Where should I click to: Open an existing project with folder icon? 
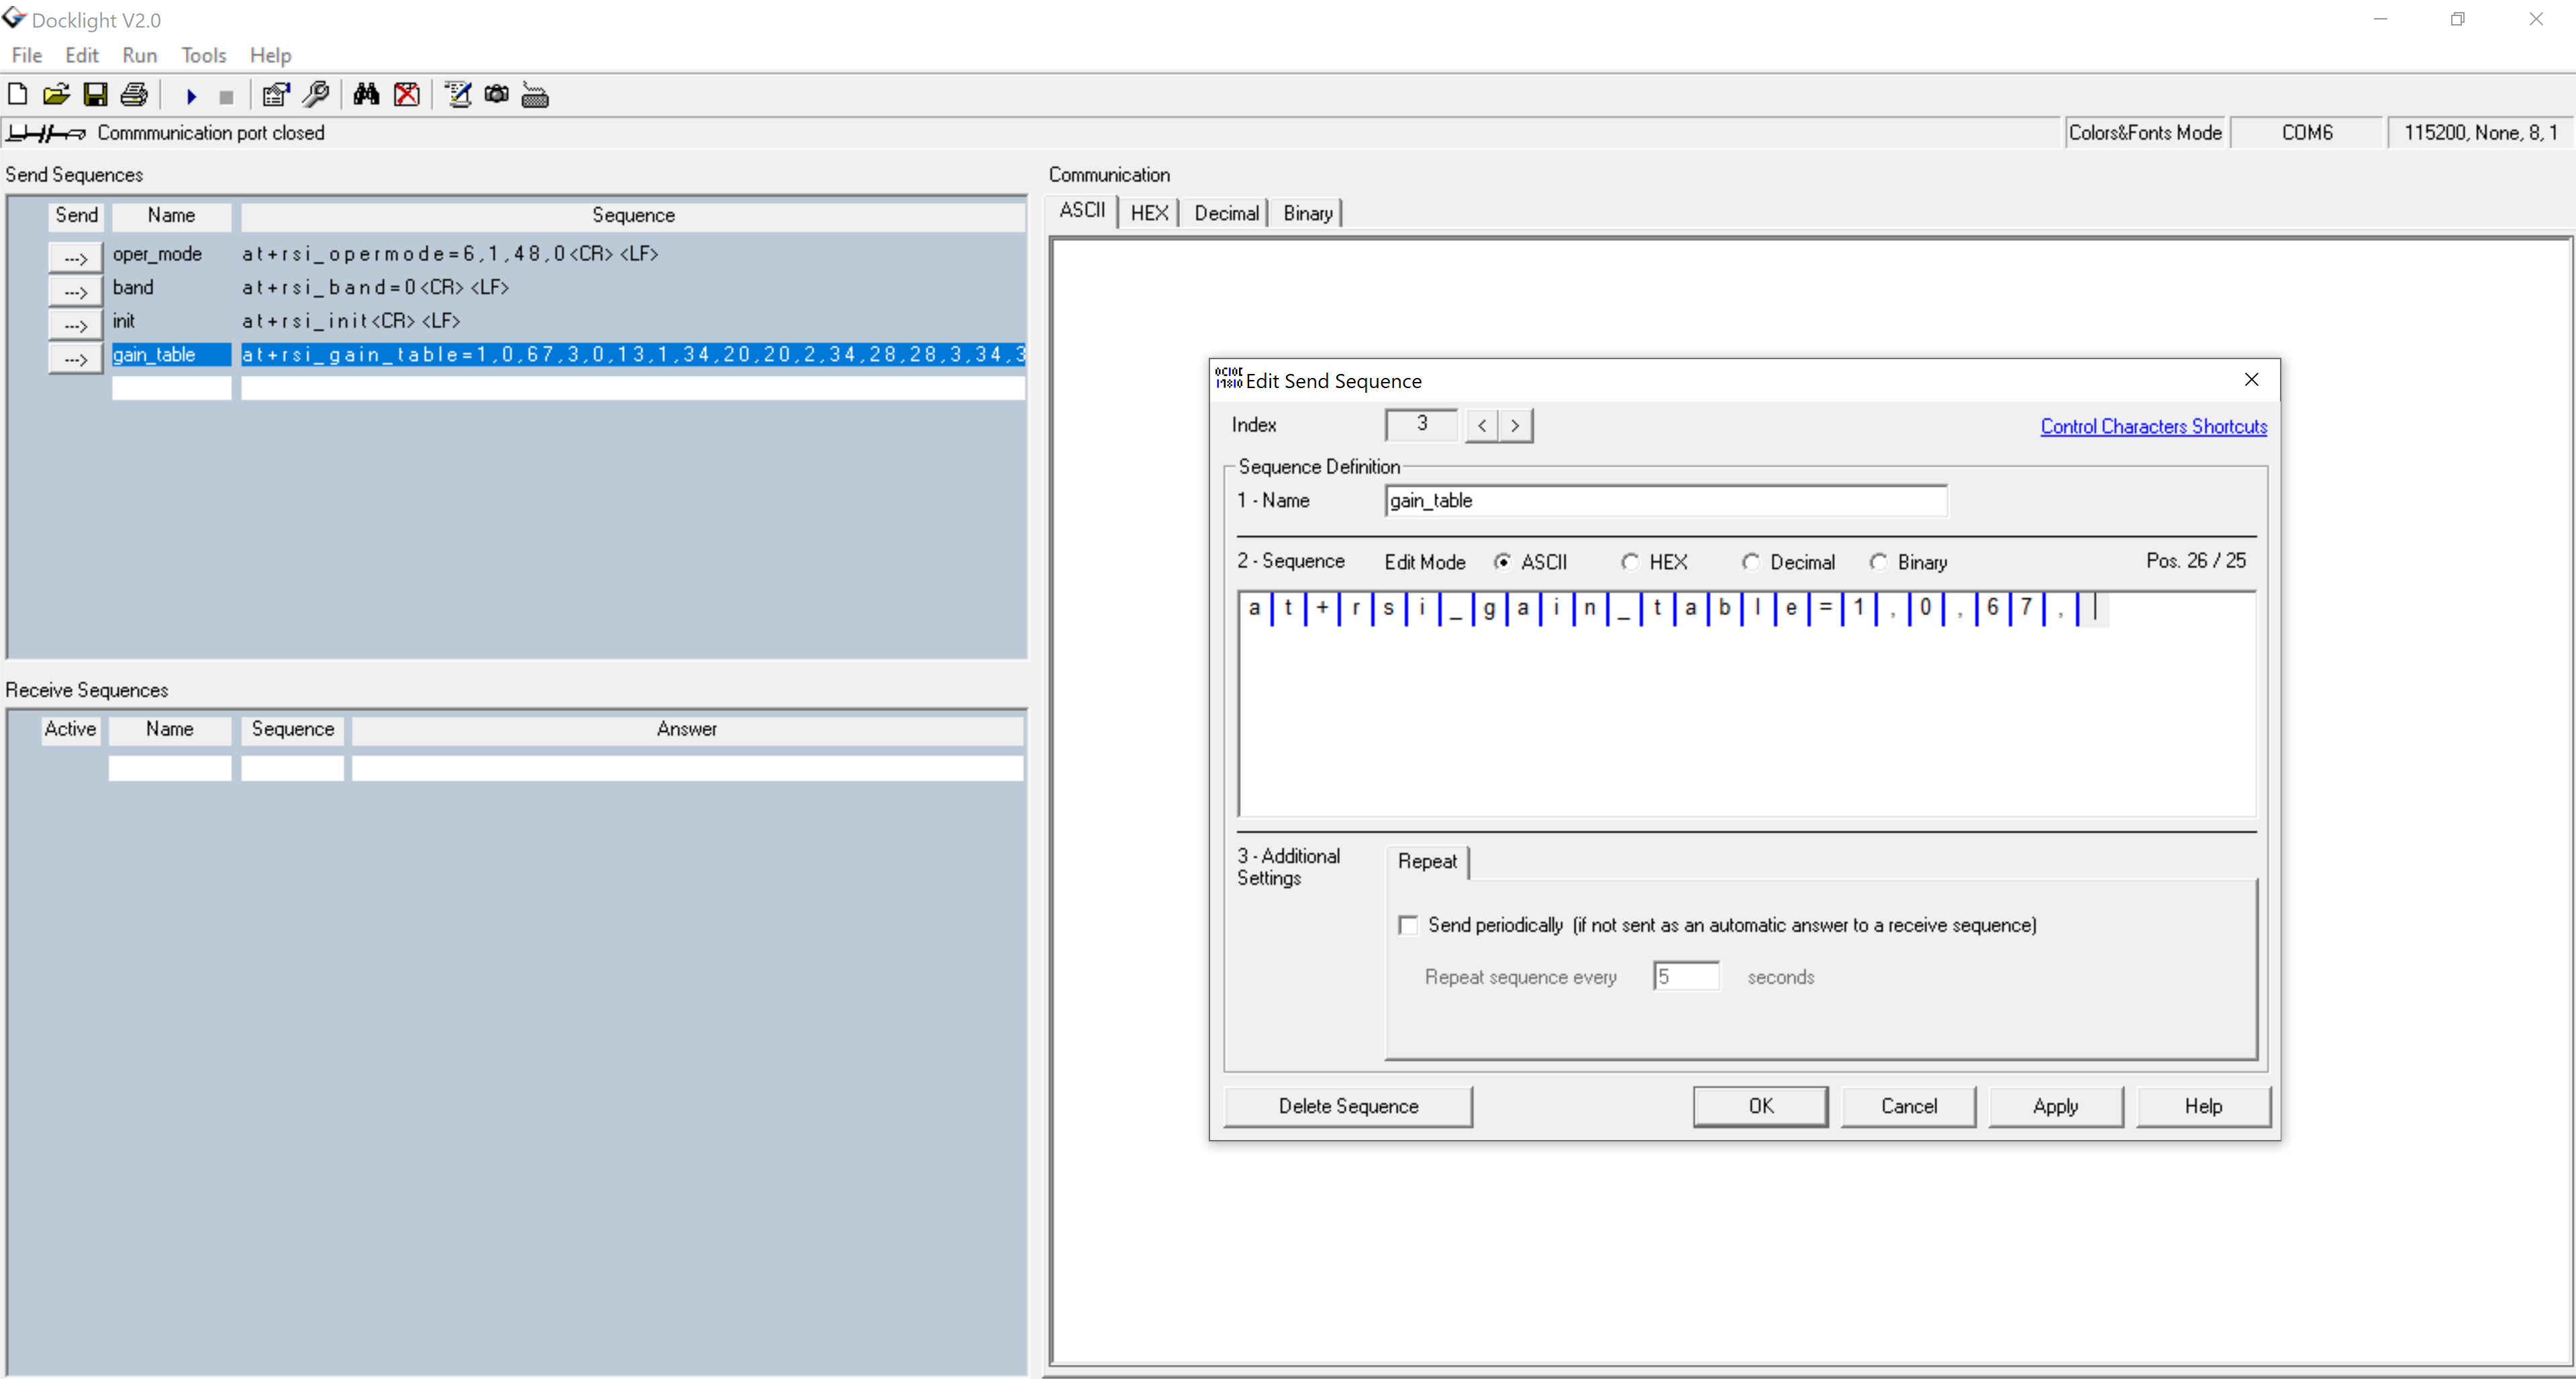[x=56, y=95]
